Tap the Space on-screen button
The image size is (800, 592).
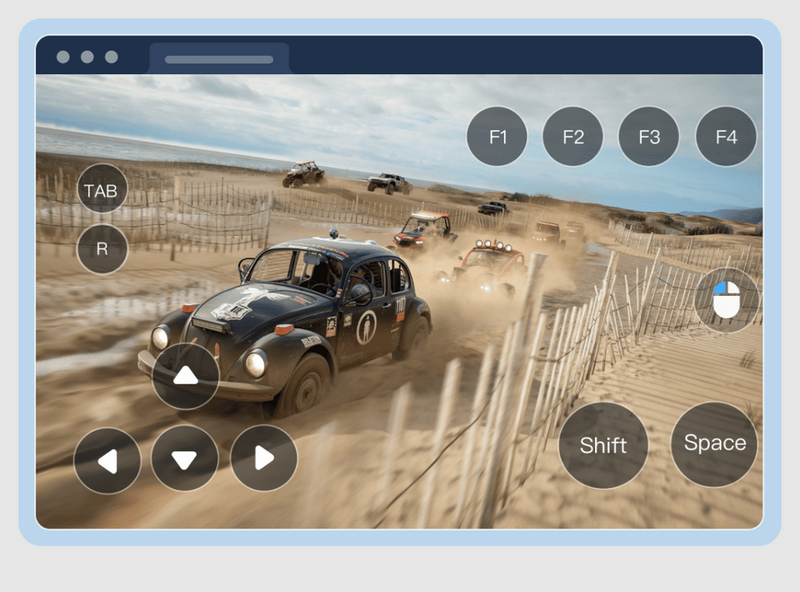[714, 444]
